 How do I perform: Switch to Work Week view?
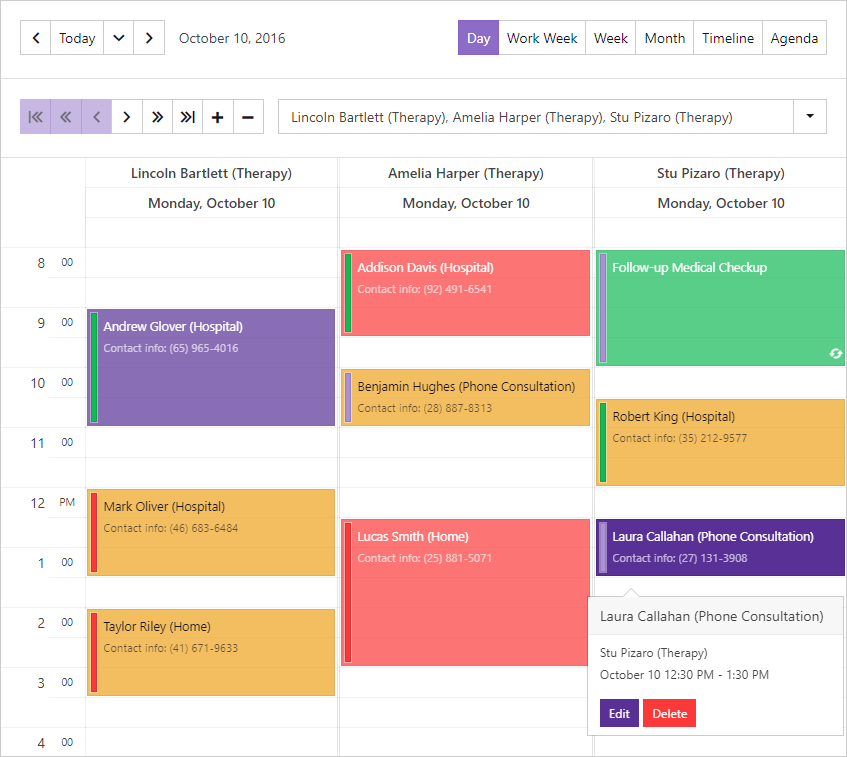pos(542,38)
